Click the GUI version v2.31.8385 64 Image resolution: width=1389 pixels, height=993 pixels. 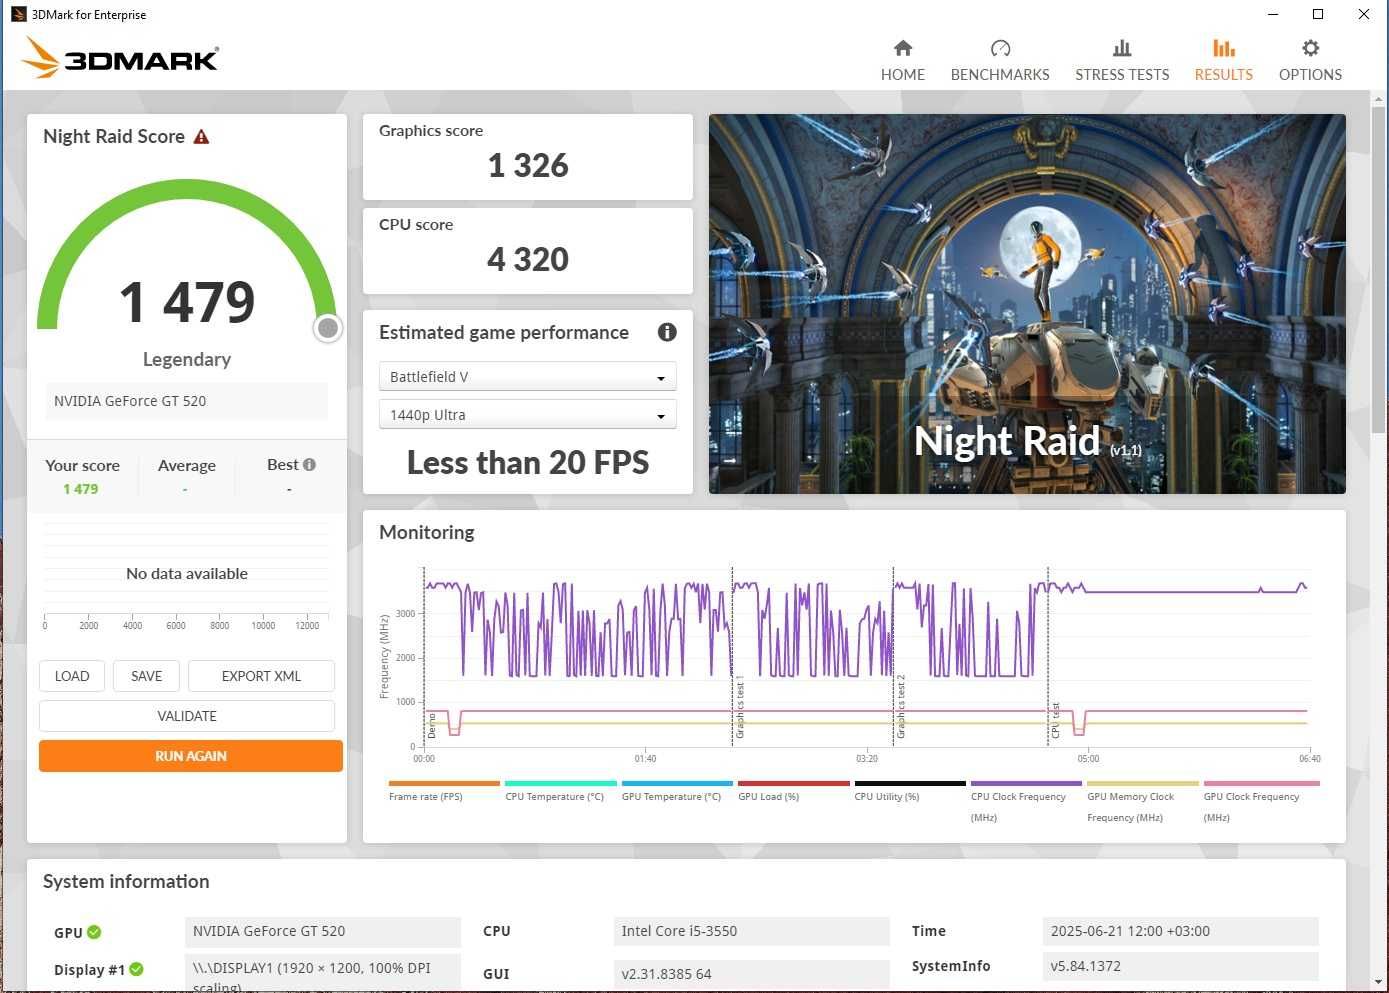tap(751, 974)
